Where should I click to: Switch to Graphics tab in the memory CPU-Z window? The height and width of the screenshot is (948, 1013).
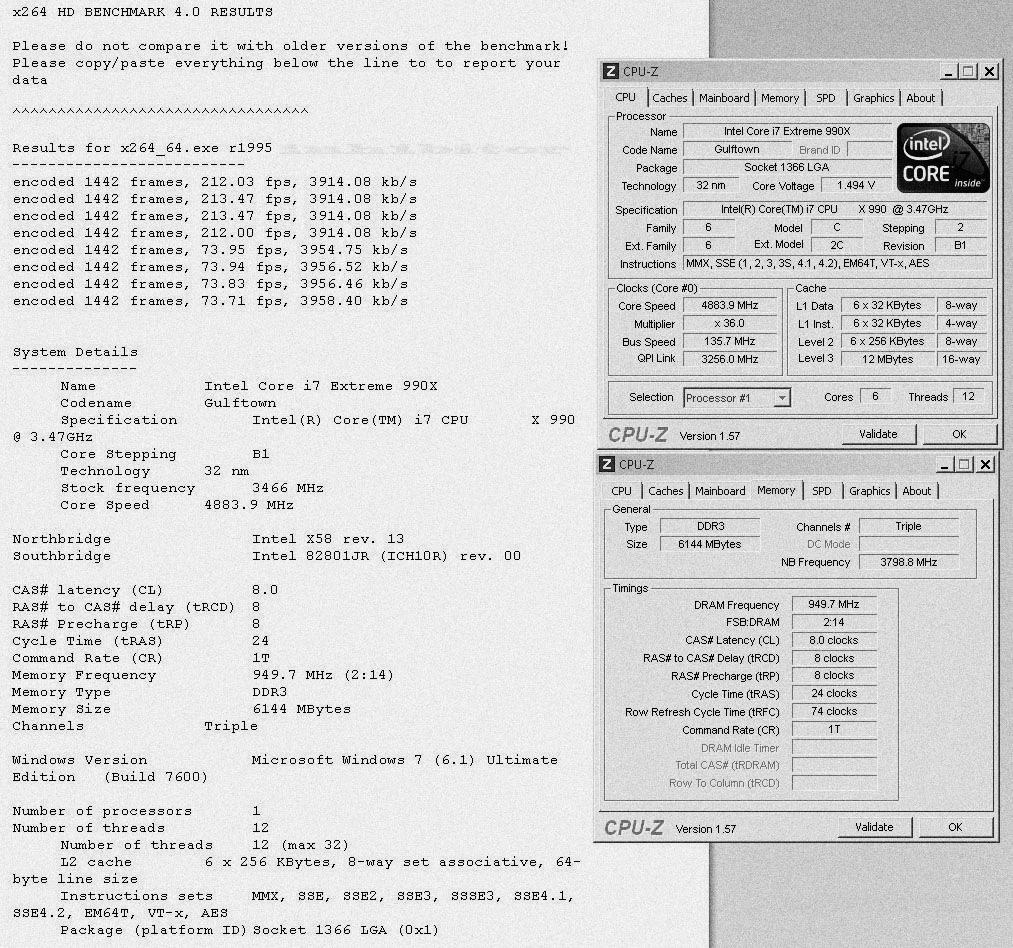870,491
